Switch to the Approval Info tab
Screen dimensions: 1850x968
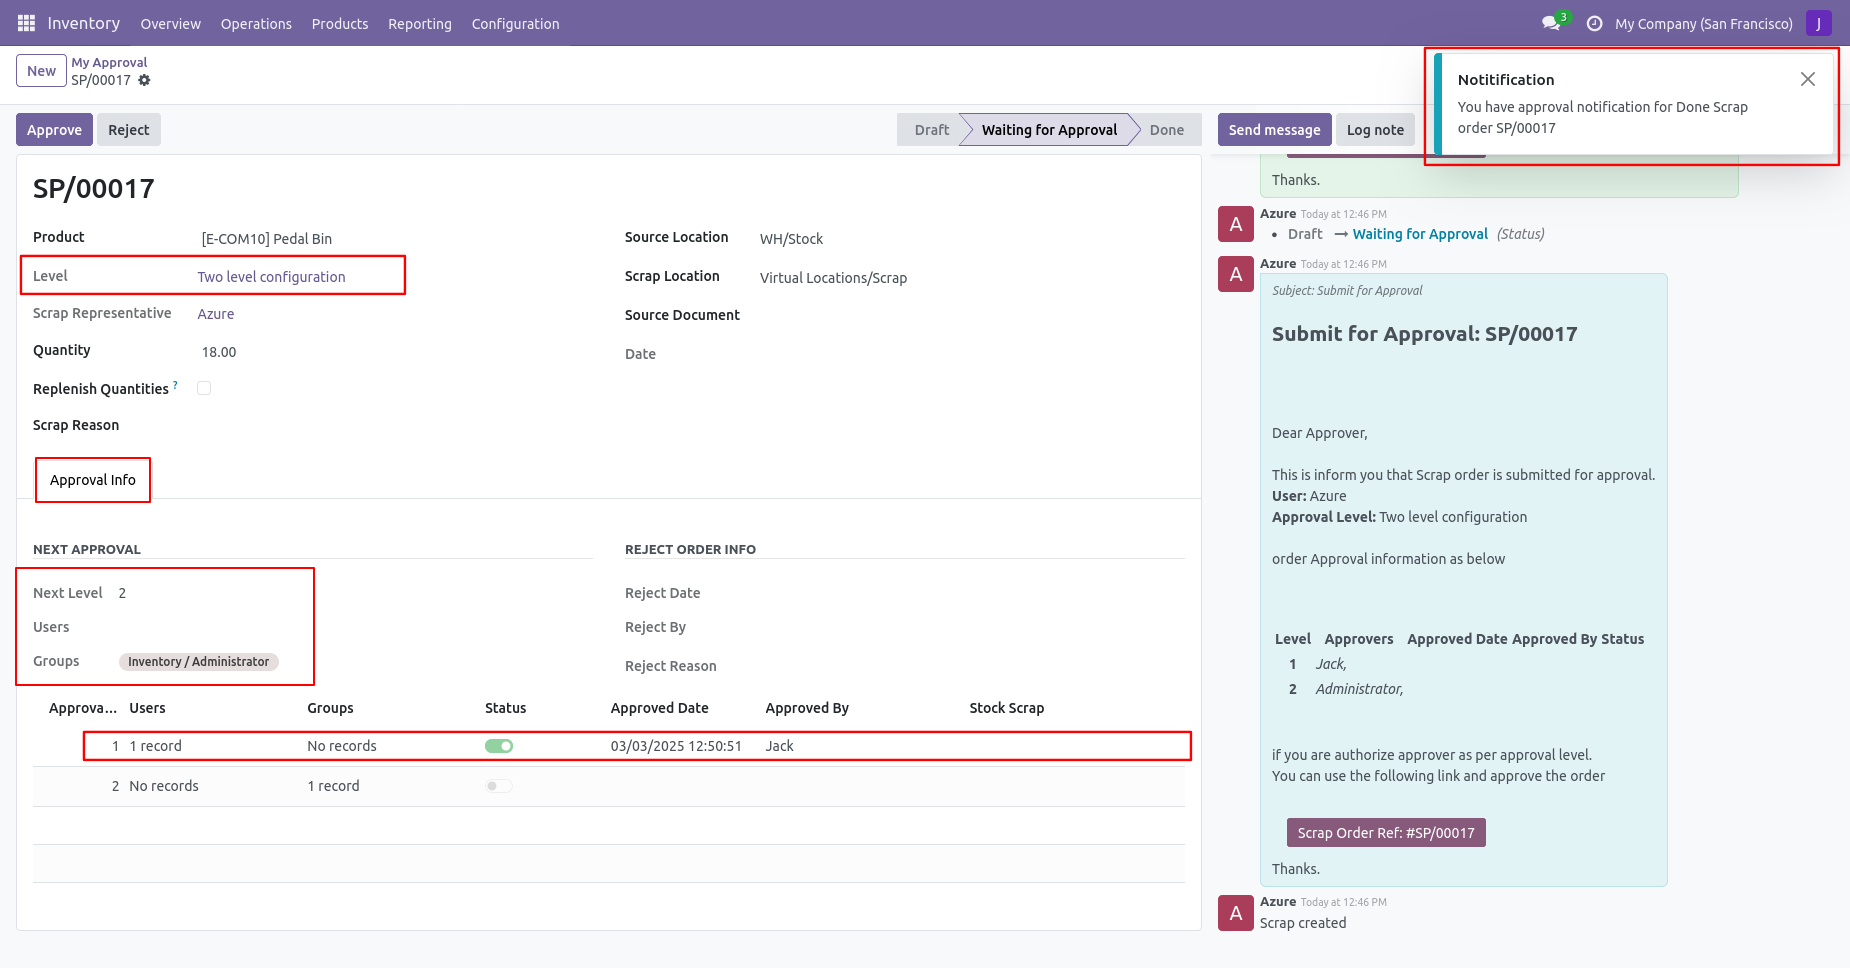tap(93, 480)
